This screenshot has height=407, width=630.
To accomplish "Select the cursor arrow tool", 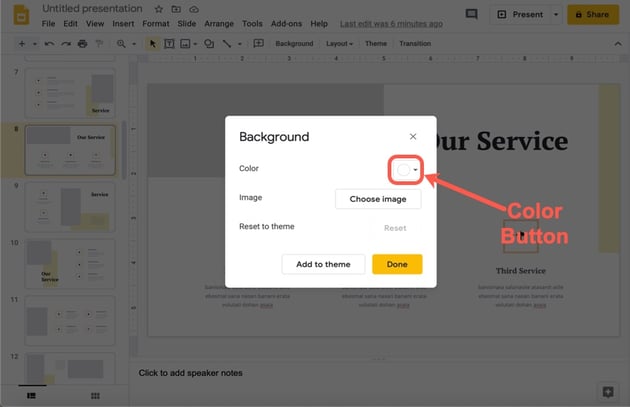I will tap(153, 44).
